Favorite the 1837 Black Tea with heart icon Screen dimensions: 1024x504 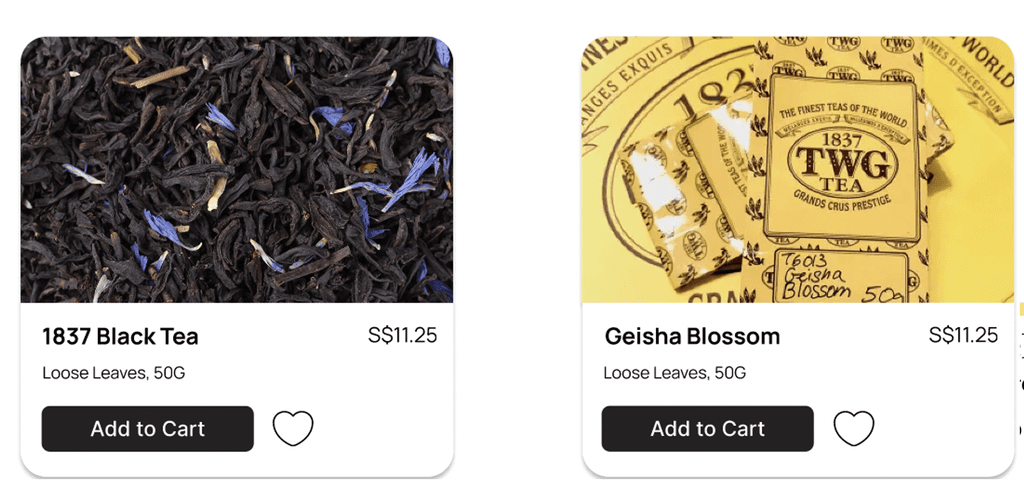pos(293,428)
